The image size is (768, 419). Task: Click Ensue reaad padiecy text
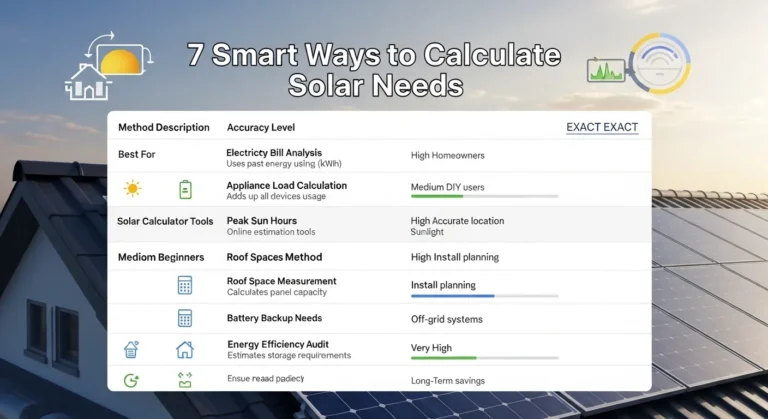[x=265, y=378]
